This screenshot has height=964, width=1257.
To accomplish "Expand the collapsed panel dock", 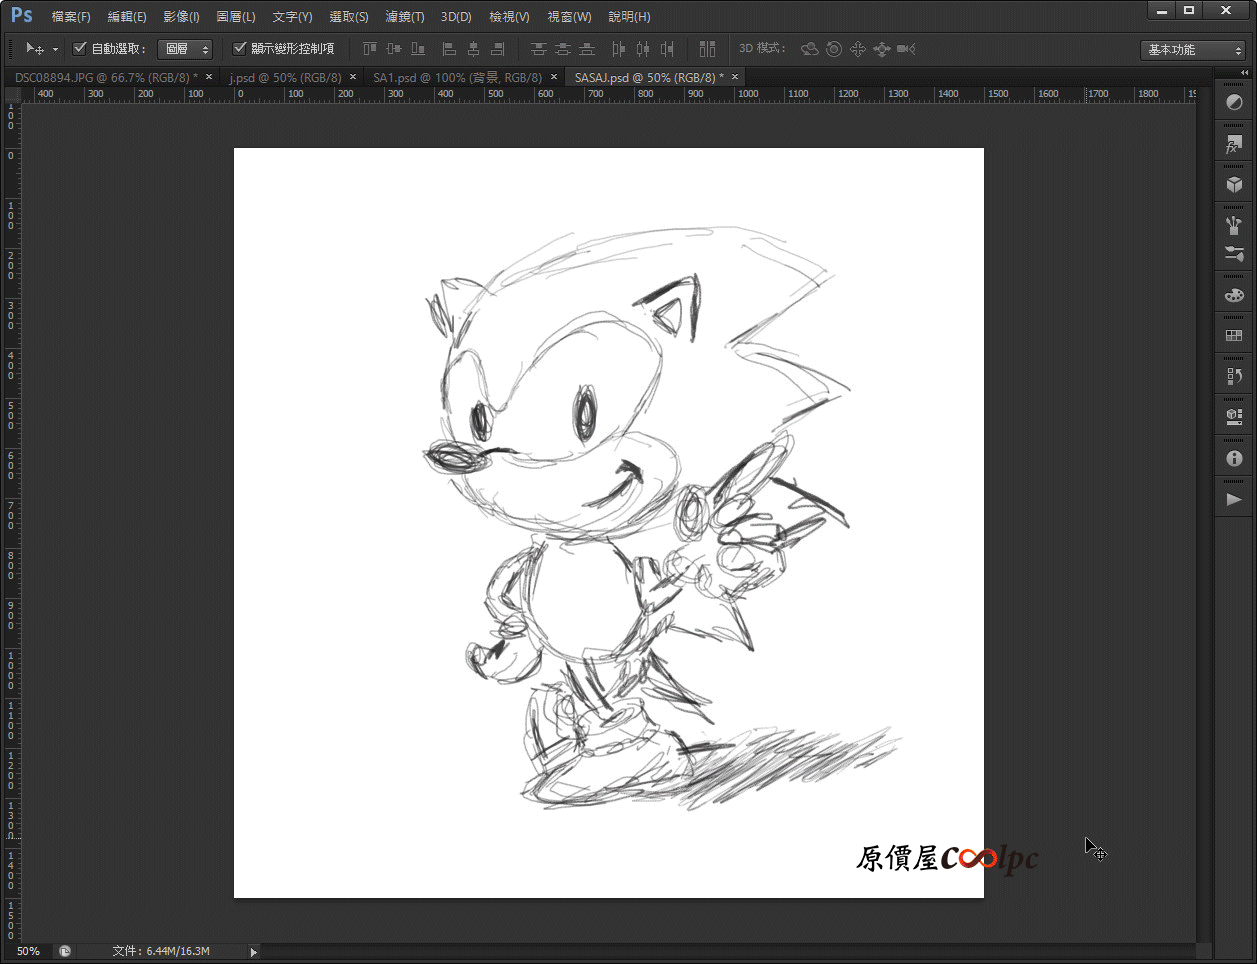I will [1244, 73].
